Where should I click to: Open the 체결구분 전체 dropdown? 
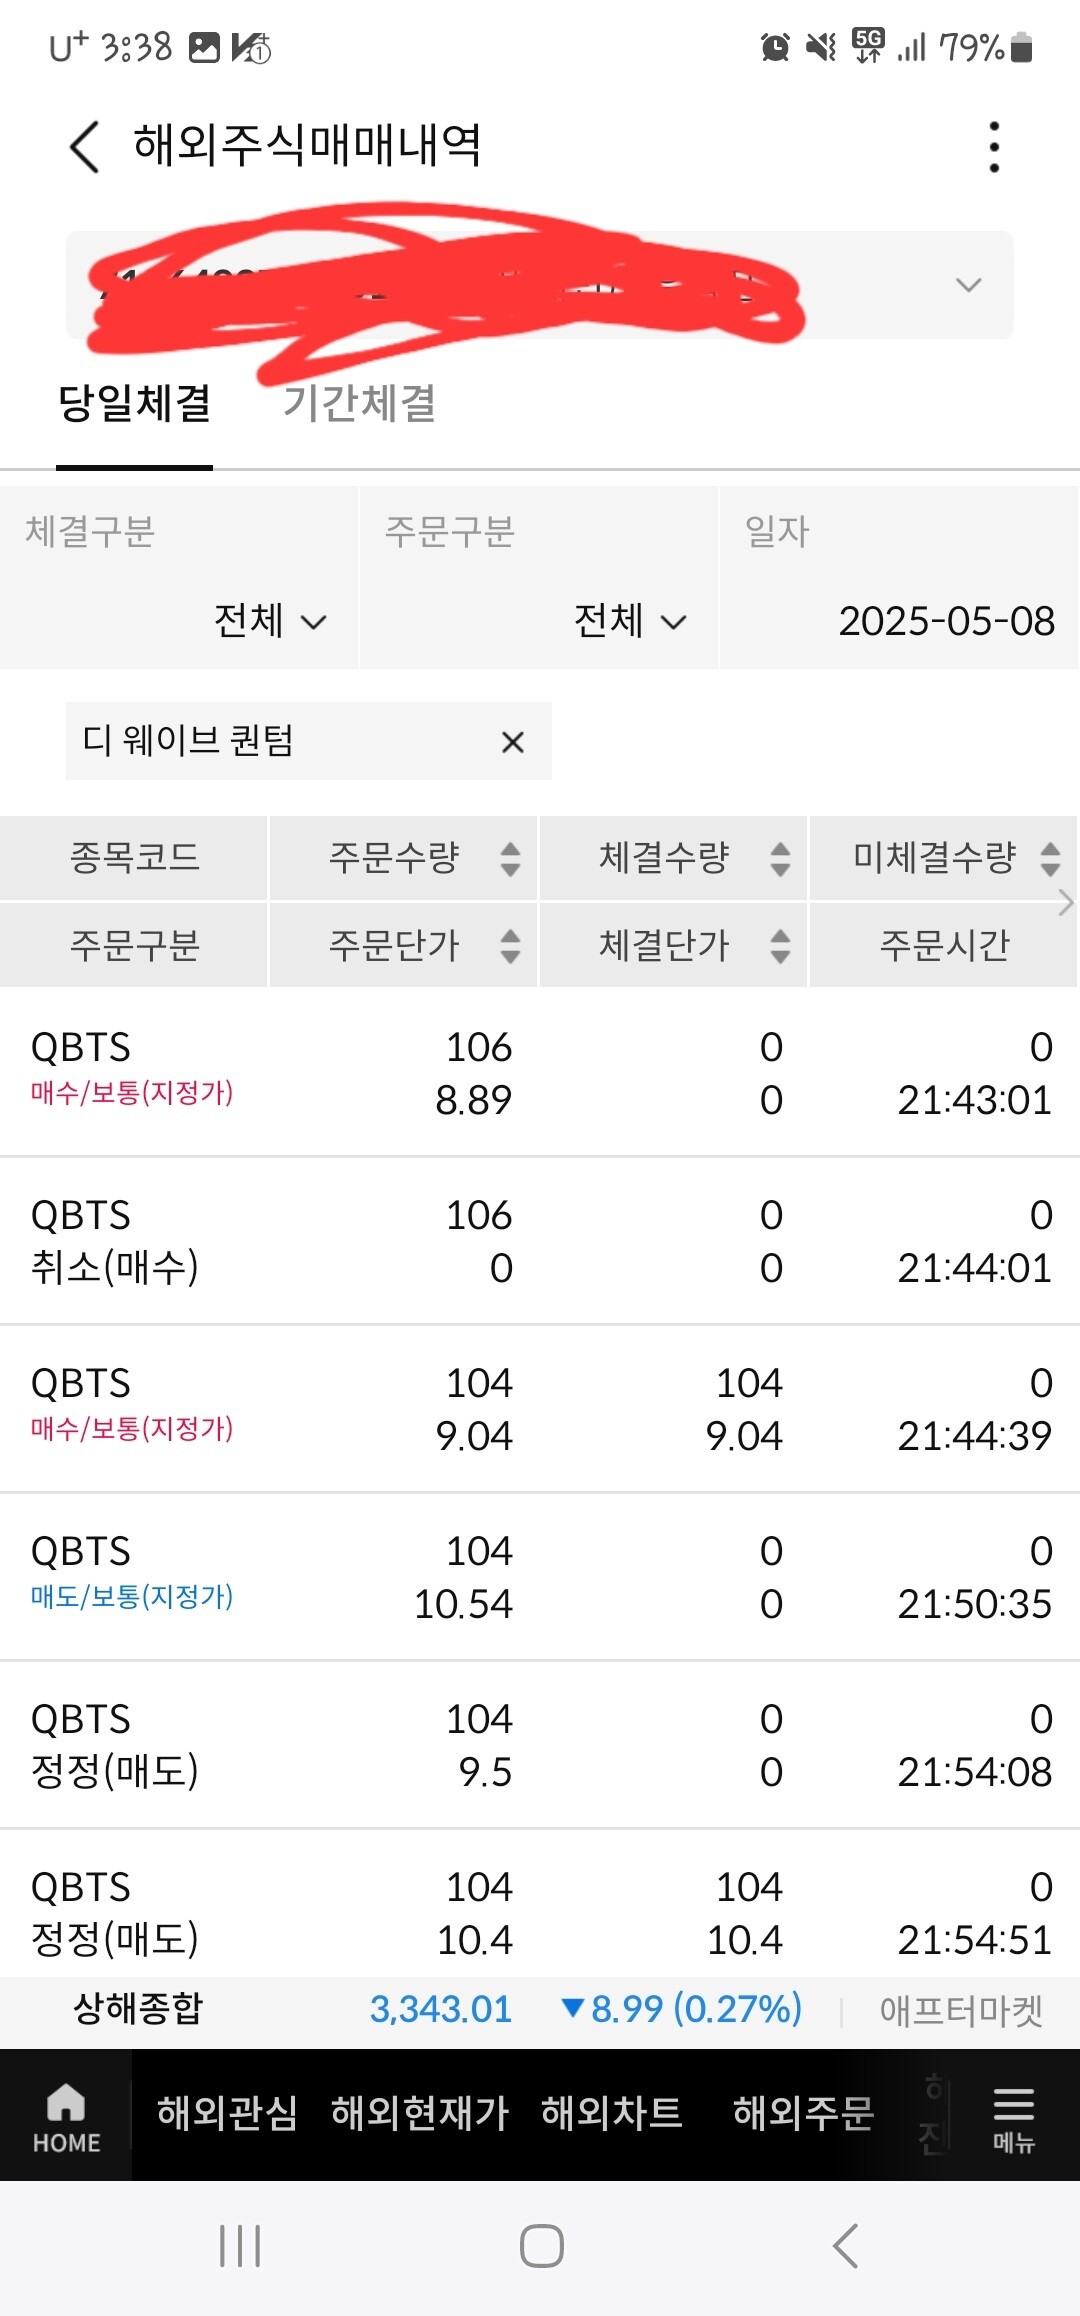(270, 621)
